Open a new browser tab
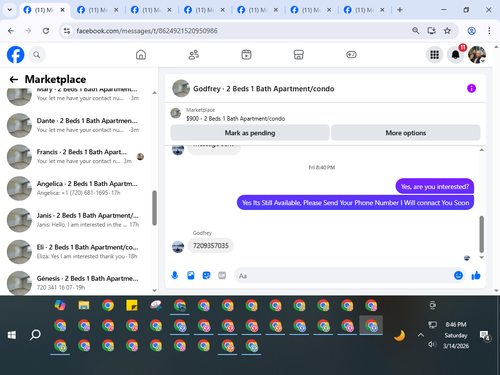The image size is (500, 375). point(400,10)
